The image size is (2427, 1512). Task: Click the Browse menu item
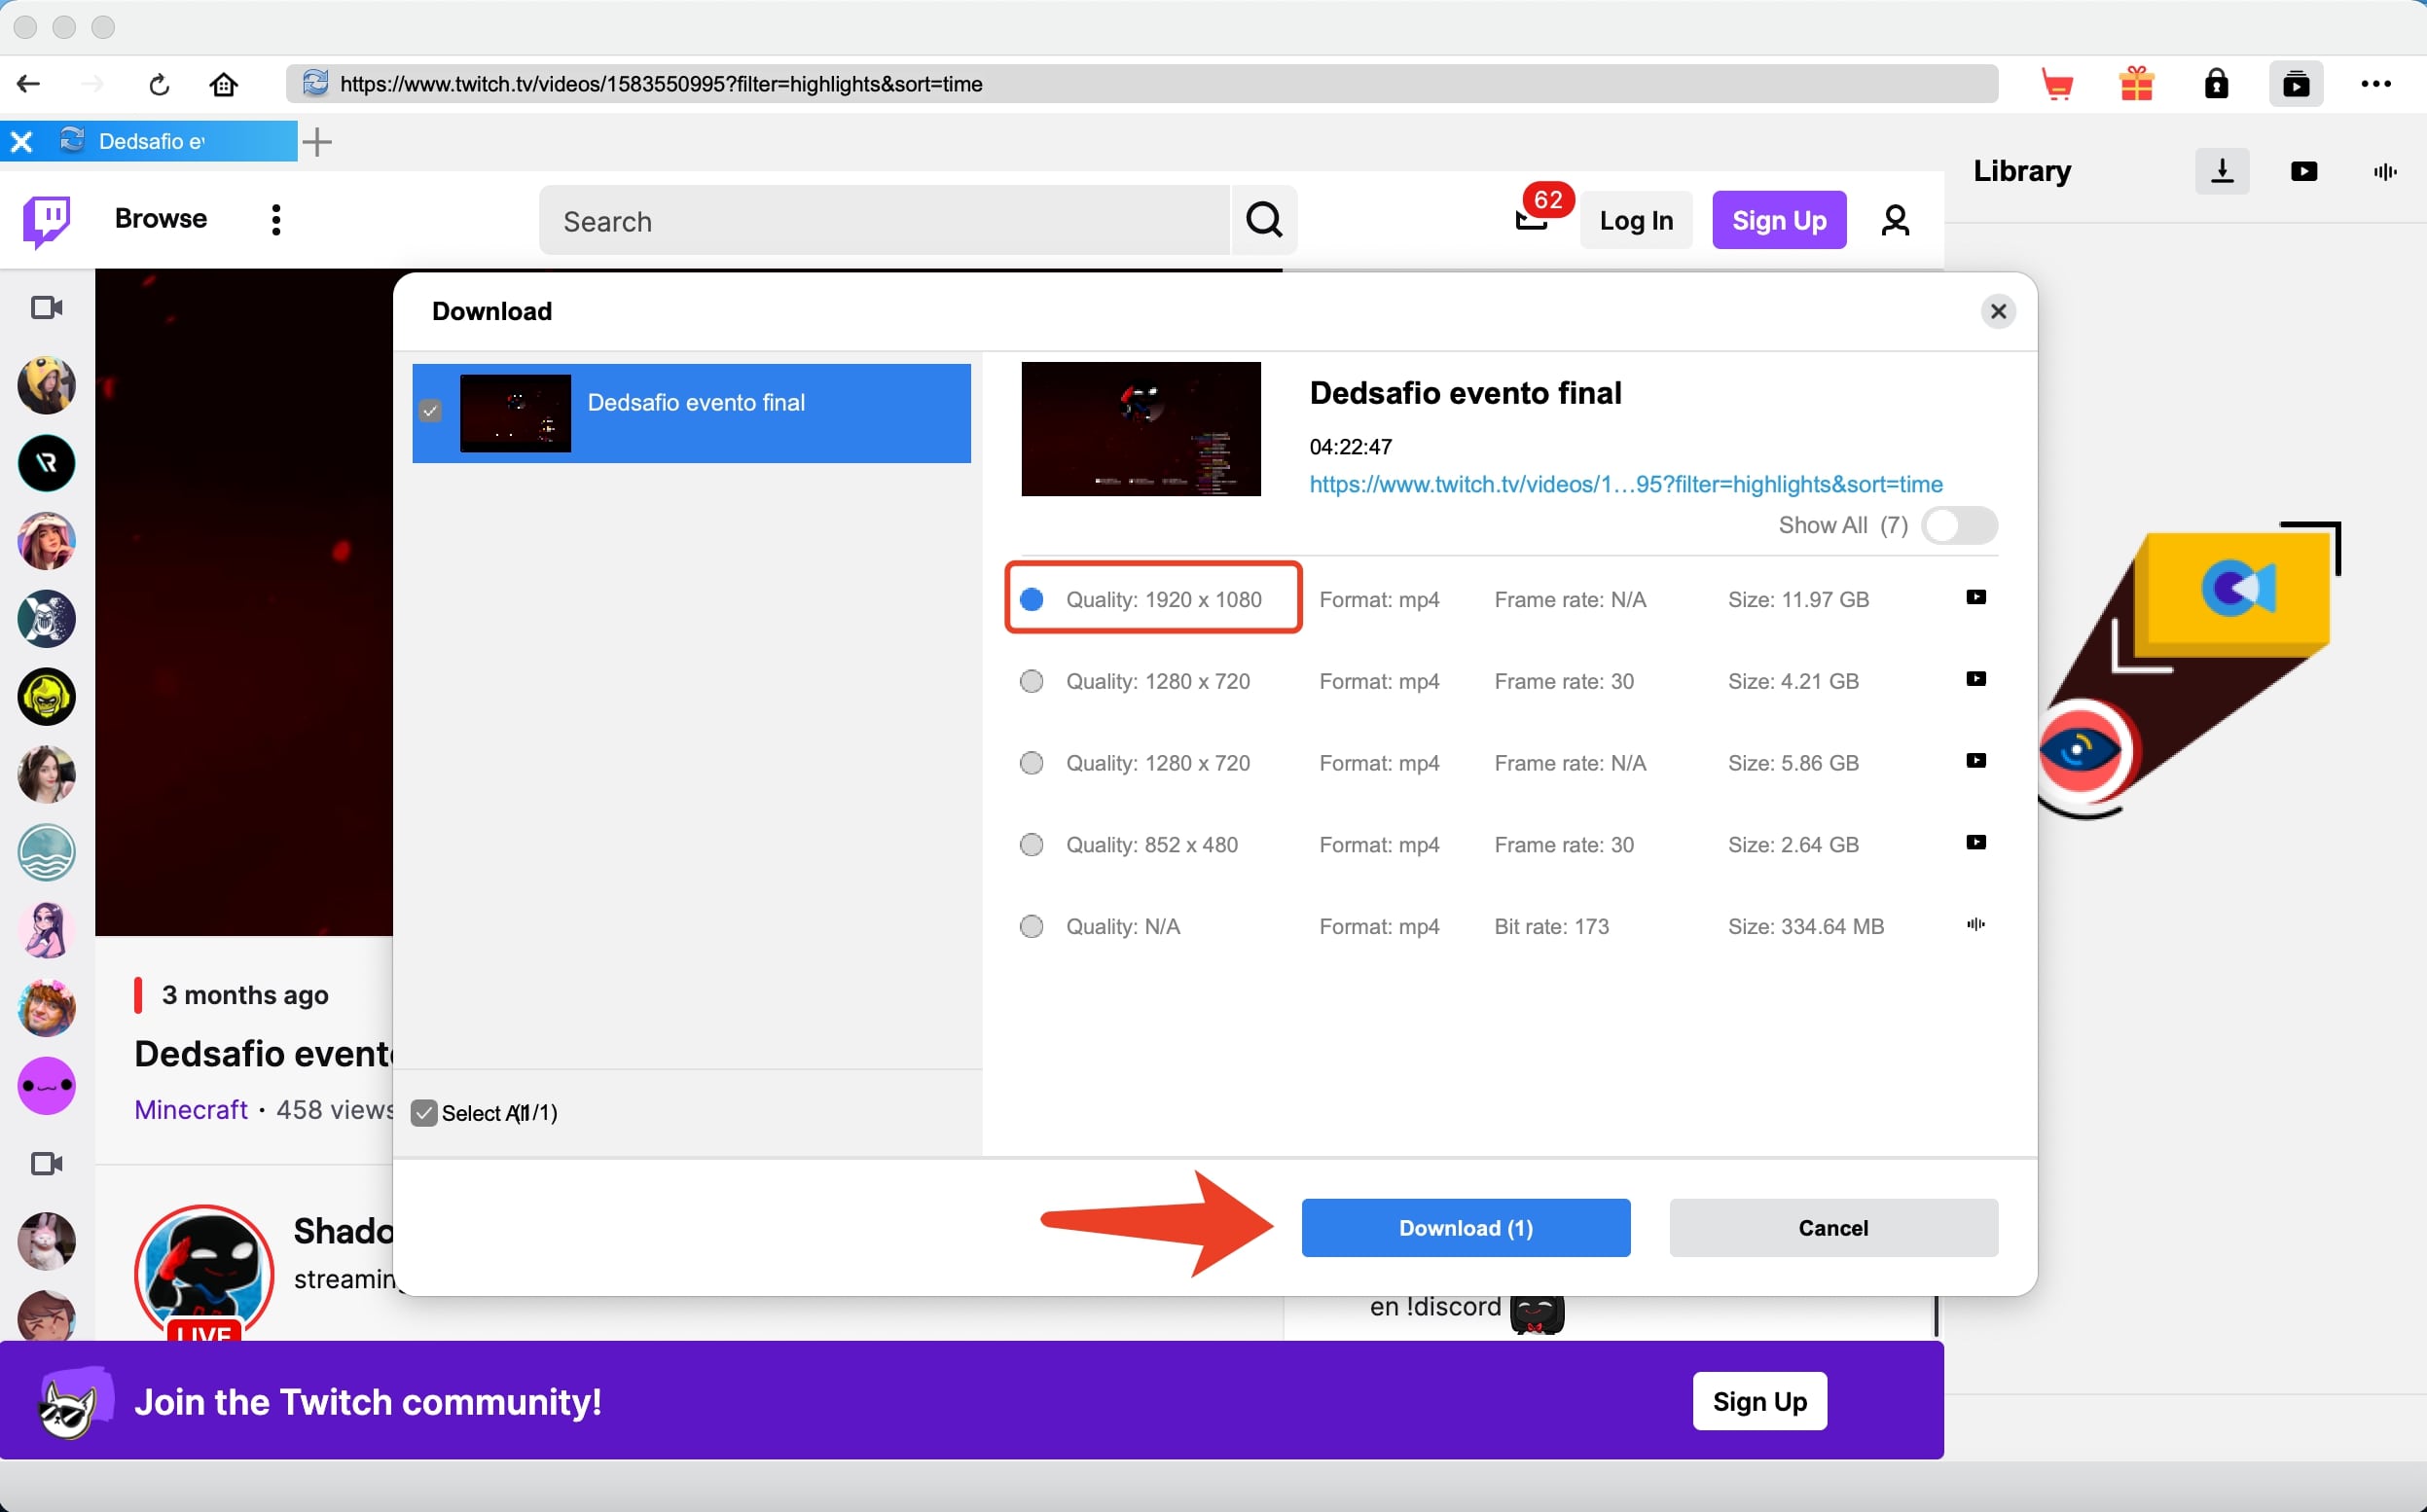pyautogui.click(x=161, y=219)
